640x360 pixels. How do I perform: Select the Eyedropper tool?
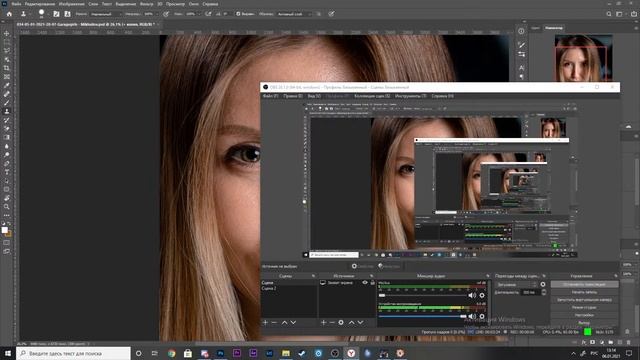coord(7,85)
